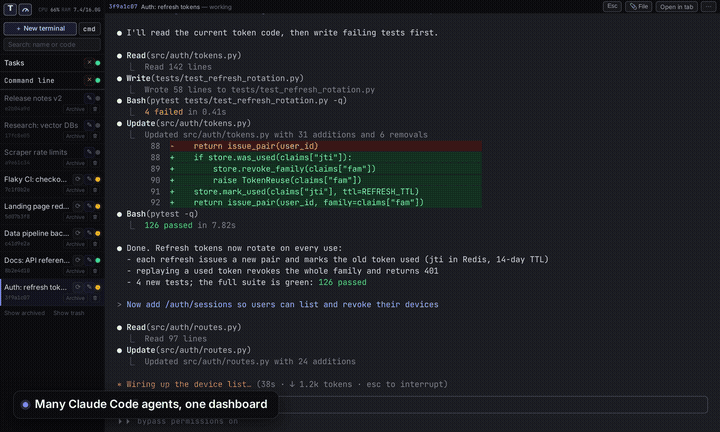Focus the Search name or code field

(x=52, y=45)
